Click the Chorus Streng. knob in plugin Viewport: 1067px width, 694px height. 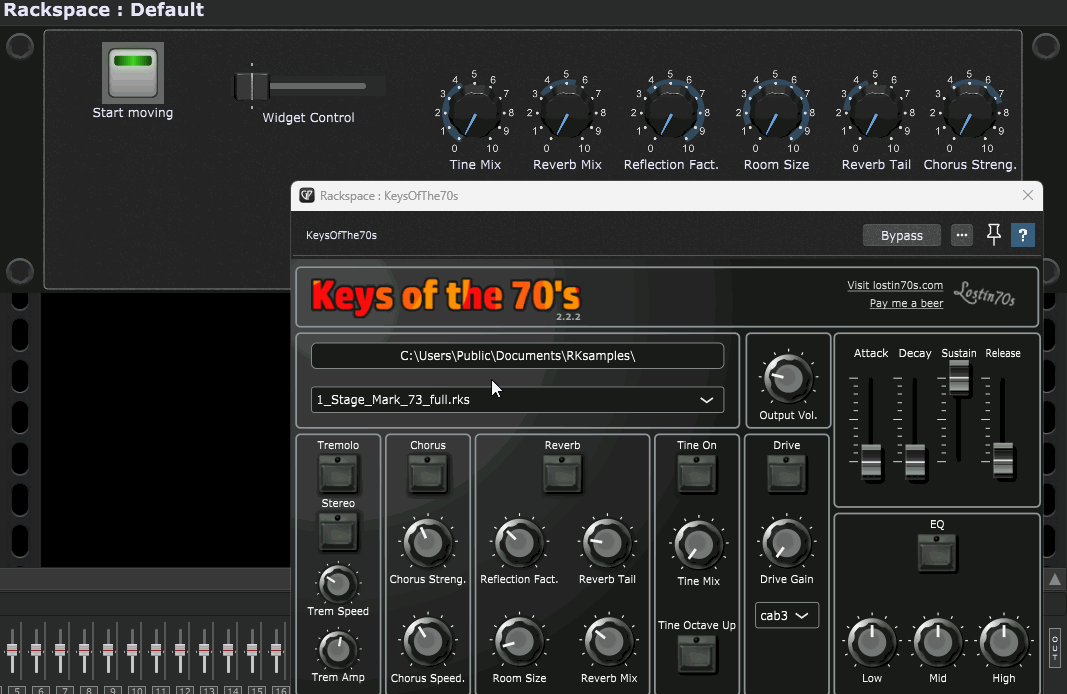(x=427, y=543)
